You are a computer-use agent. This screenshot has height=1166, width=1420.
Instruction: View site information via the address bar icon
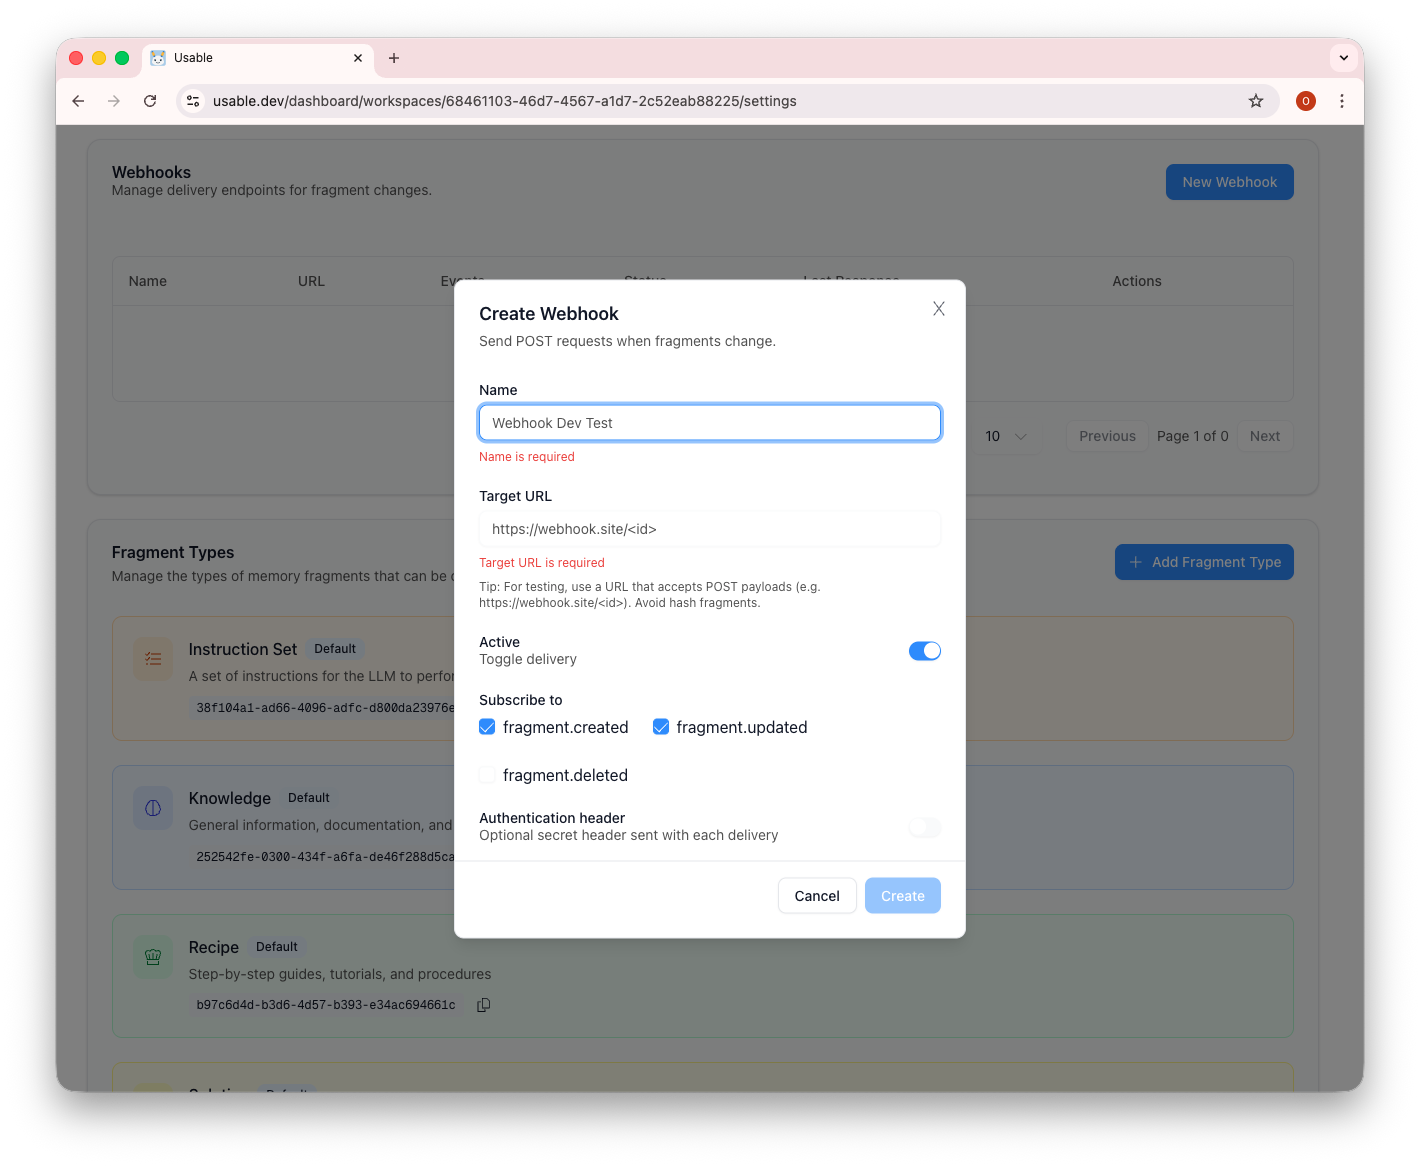tap(192, 101)
